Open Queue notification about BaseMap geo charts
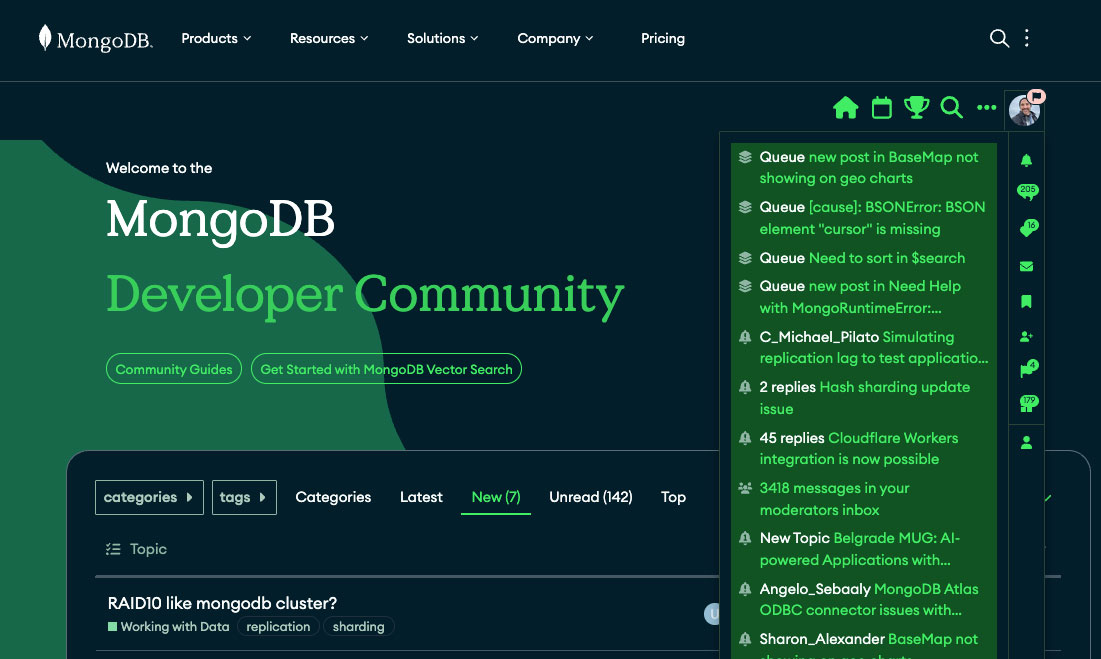Screen dimensions: 1101x659 [x=864, y=168]
